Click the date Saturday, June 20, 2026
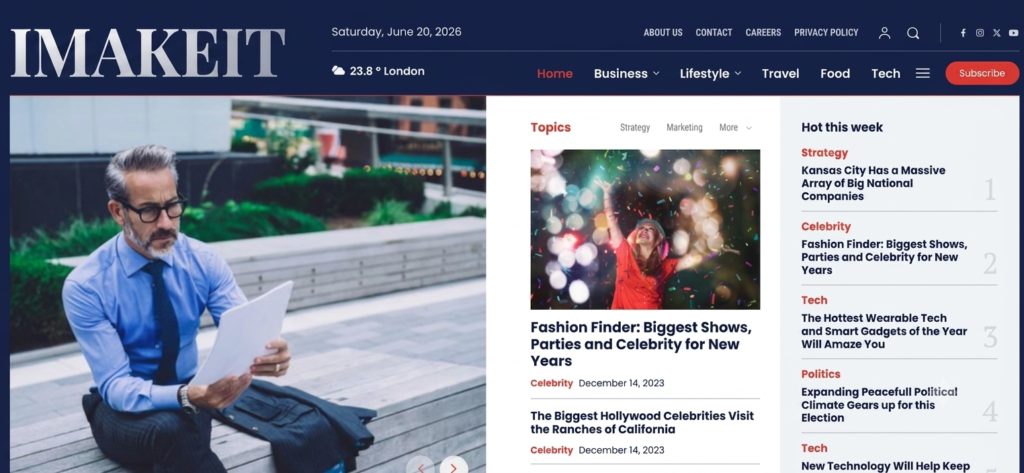 (396, 32)
